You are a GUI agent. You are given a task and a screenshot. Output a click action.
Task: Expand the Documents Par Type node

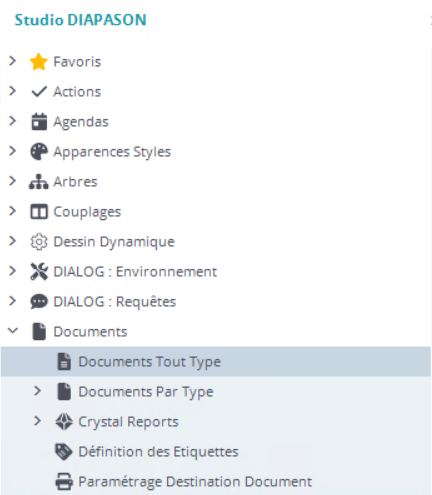point(37,391)
